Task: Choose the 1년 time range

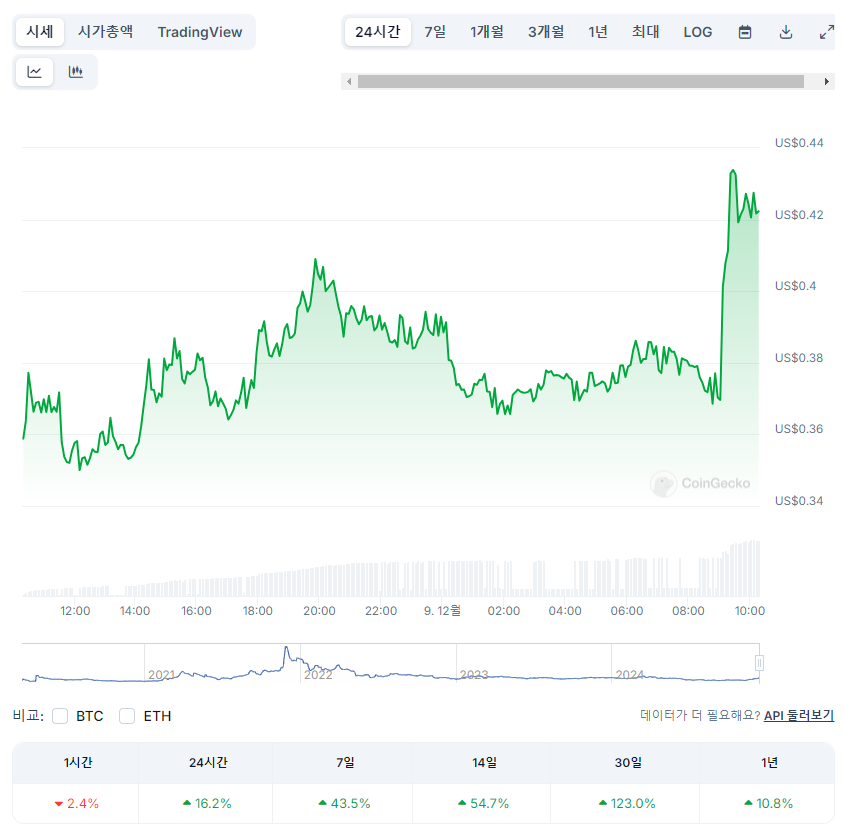Action: 598,32
